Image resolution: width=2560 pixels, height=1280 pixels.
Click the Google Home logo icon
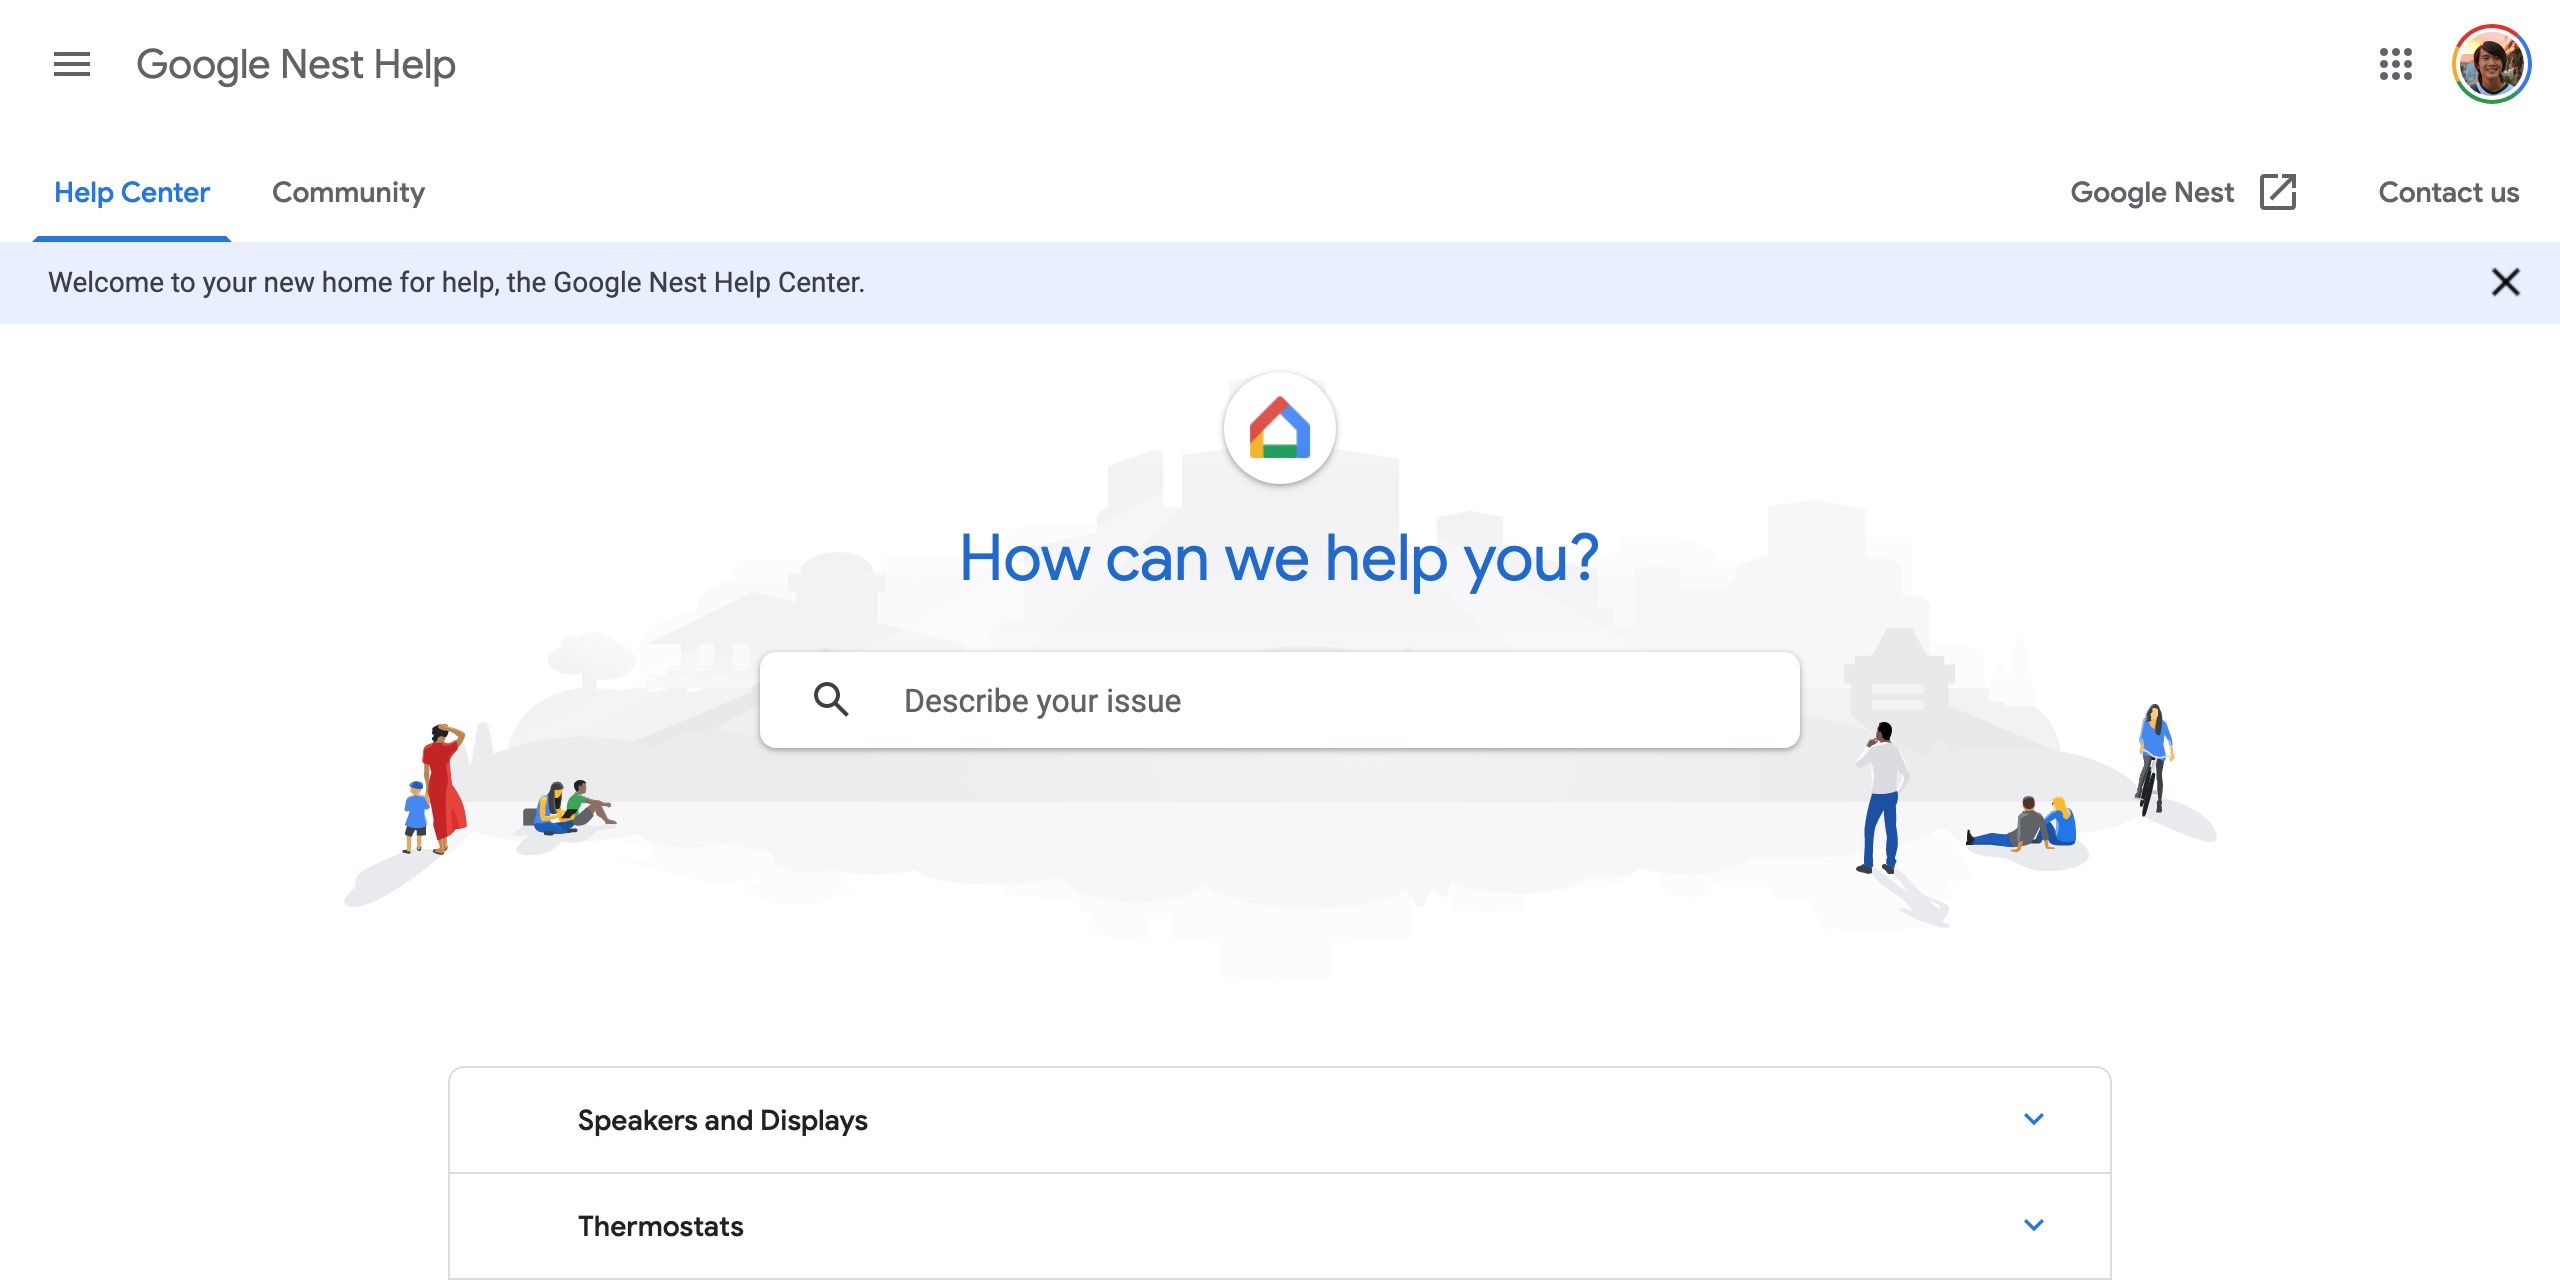pyautogui.click(x=1279, y=429)
